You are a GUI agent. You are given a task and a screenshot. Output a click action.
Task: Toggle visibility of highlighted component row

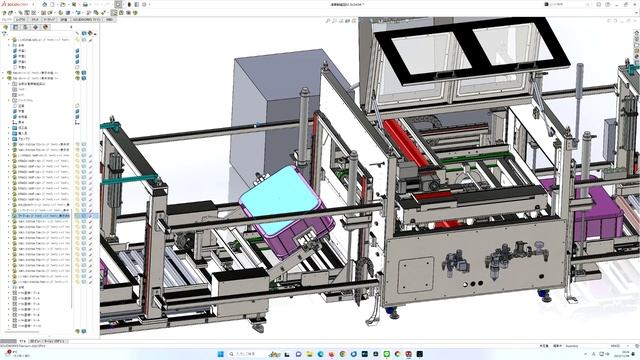click(78, 216)
